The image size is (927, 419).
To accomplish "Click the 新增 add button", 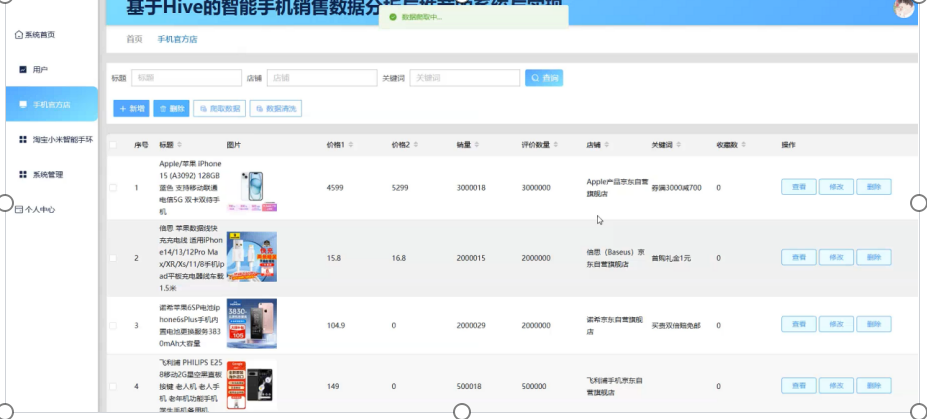I will pyautogui.click(x=131, y=109).
